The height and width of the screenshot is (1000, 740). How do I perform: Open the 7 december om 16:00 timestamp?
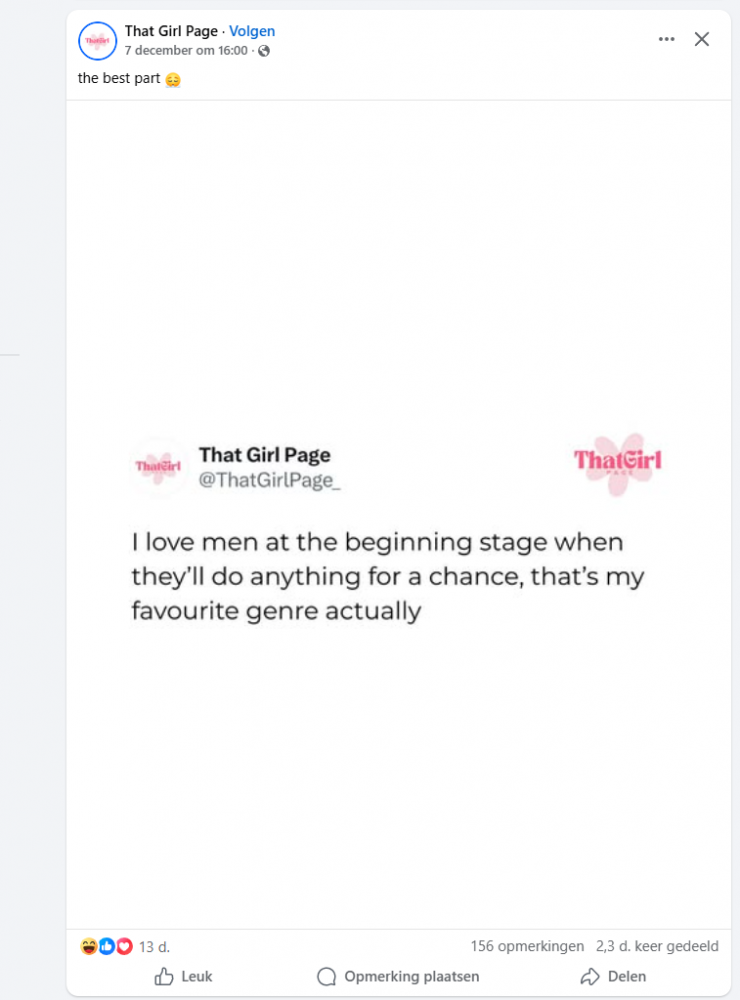click(186, 50)
